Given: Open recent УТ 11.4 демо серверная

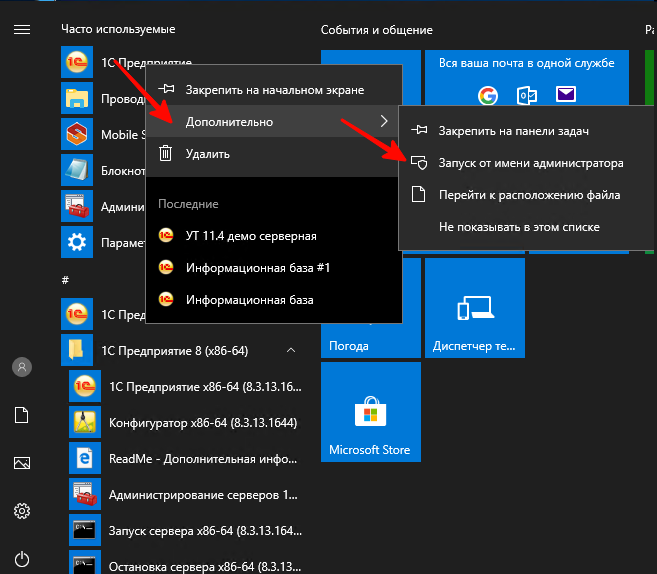Looking at the screenshot, I should pyautogui.click(x=274, y=236).
